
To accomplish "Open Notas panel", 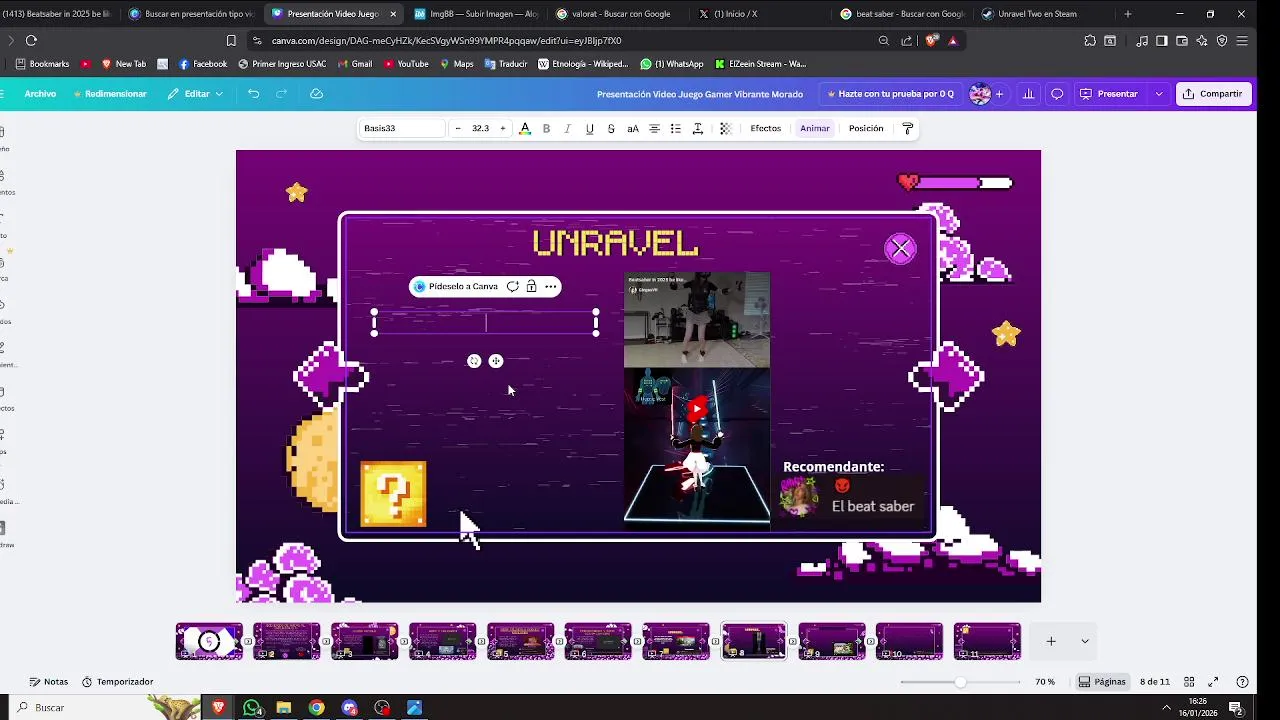I will pos(49,682).
